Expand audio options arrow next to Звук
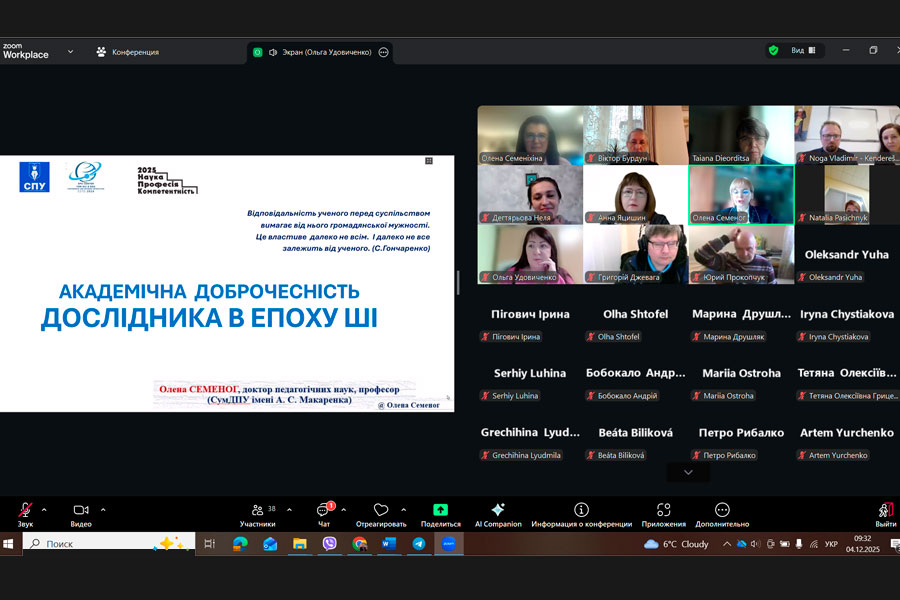This screenshot has width=900, height=600. coord(44,510)
